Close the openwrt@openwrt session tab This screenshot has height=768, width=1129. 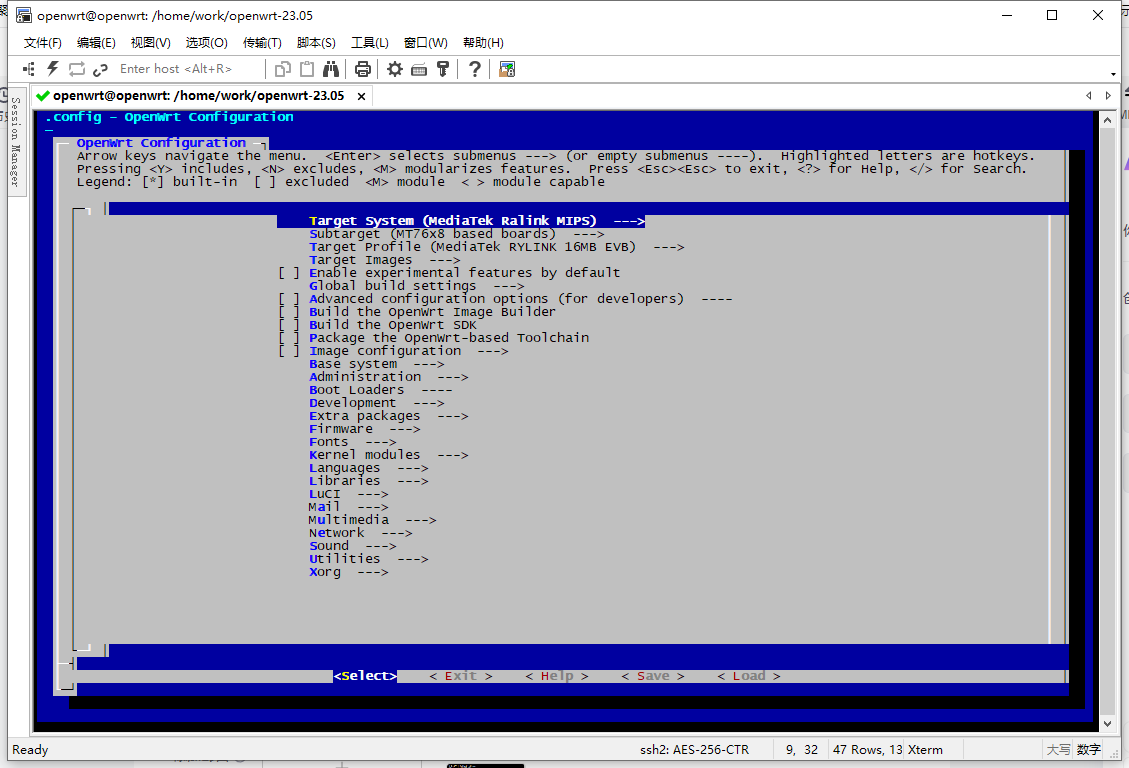click(361, 96)
